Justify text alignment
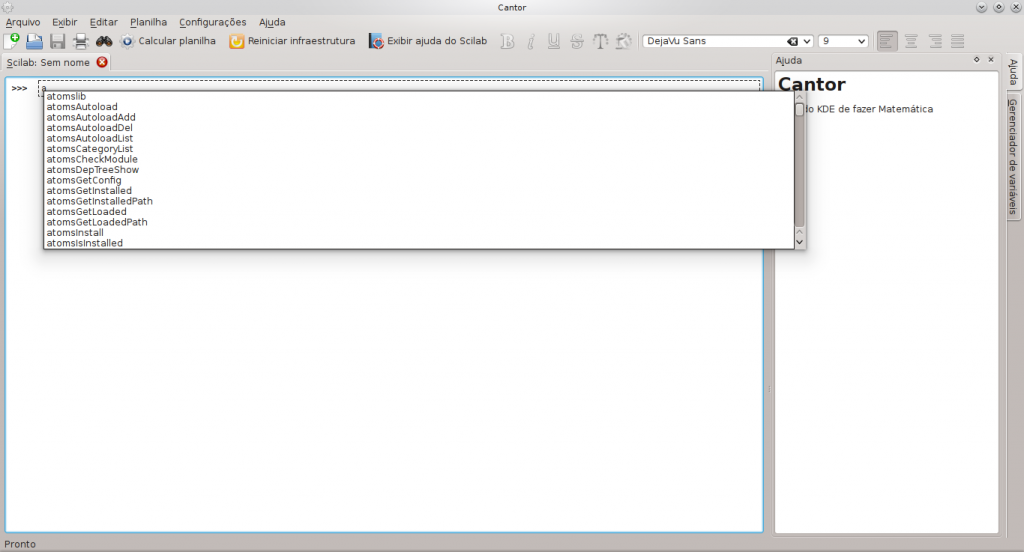Viewport: 1024px width, 552px height. click(958, 41)
